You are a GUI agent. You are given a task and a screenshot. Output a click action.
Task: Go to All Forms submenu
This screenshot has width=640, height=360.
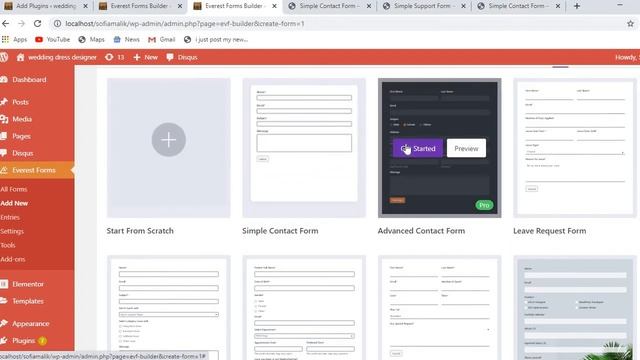[x=14, y=189]
